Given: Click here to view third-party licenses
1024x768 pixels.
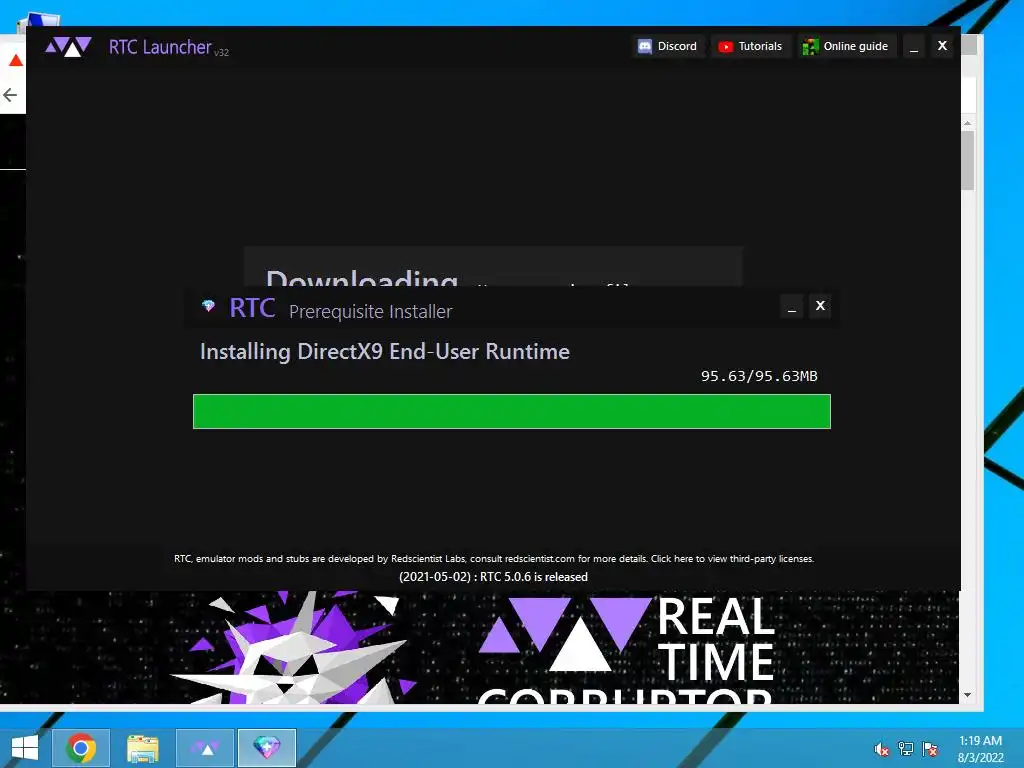Looking at the screenshot, I should tap(732, 559).
